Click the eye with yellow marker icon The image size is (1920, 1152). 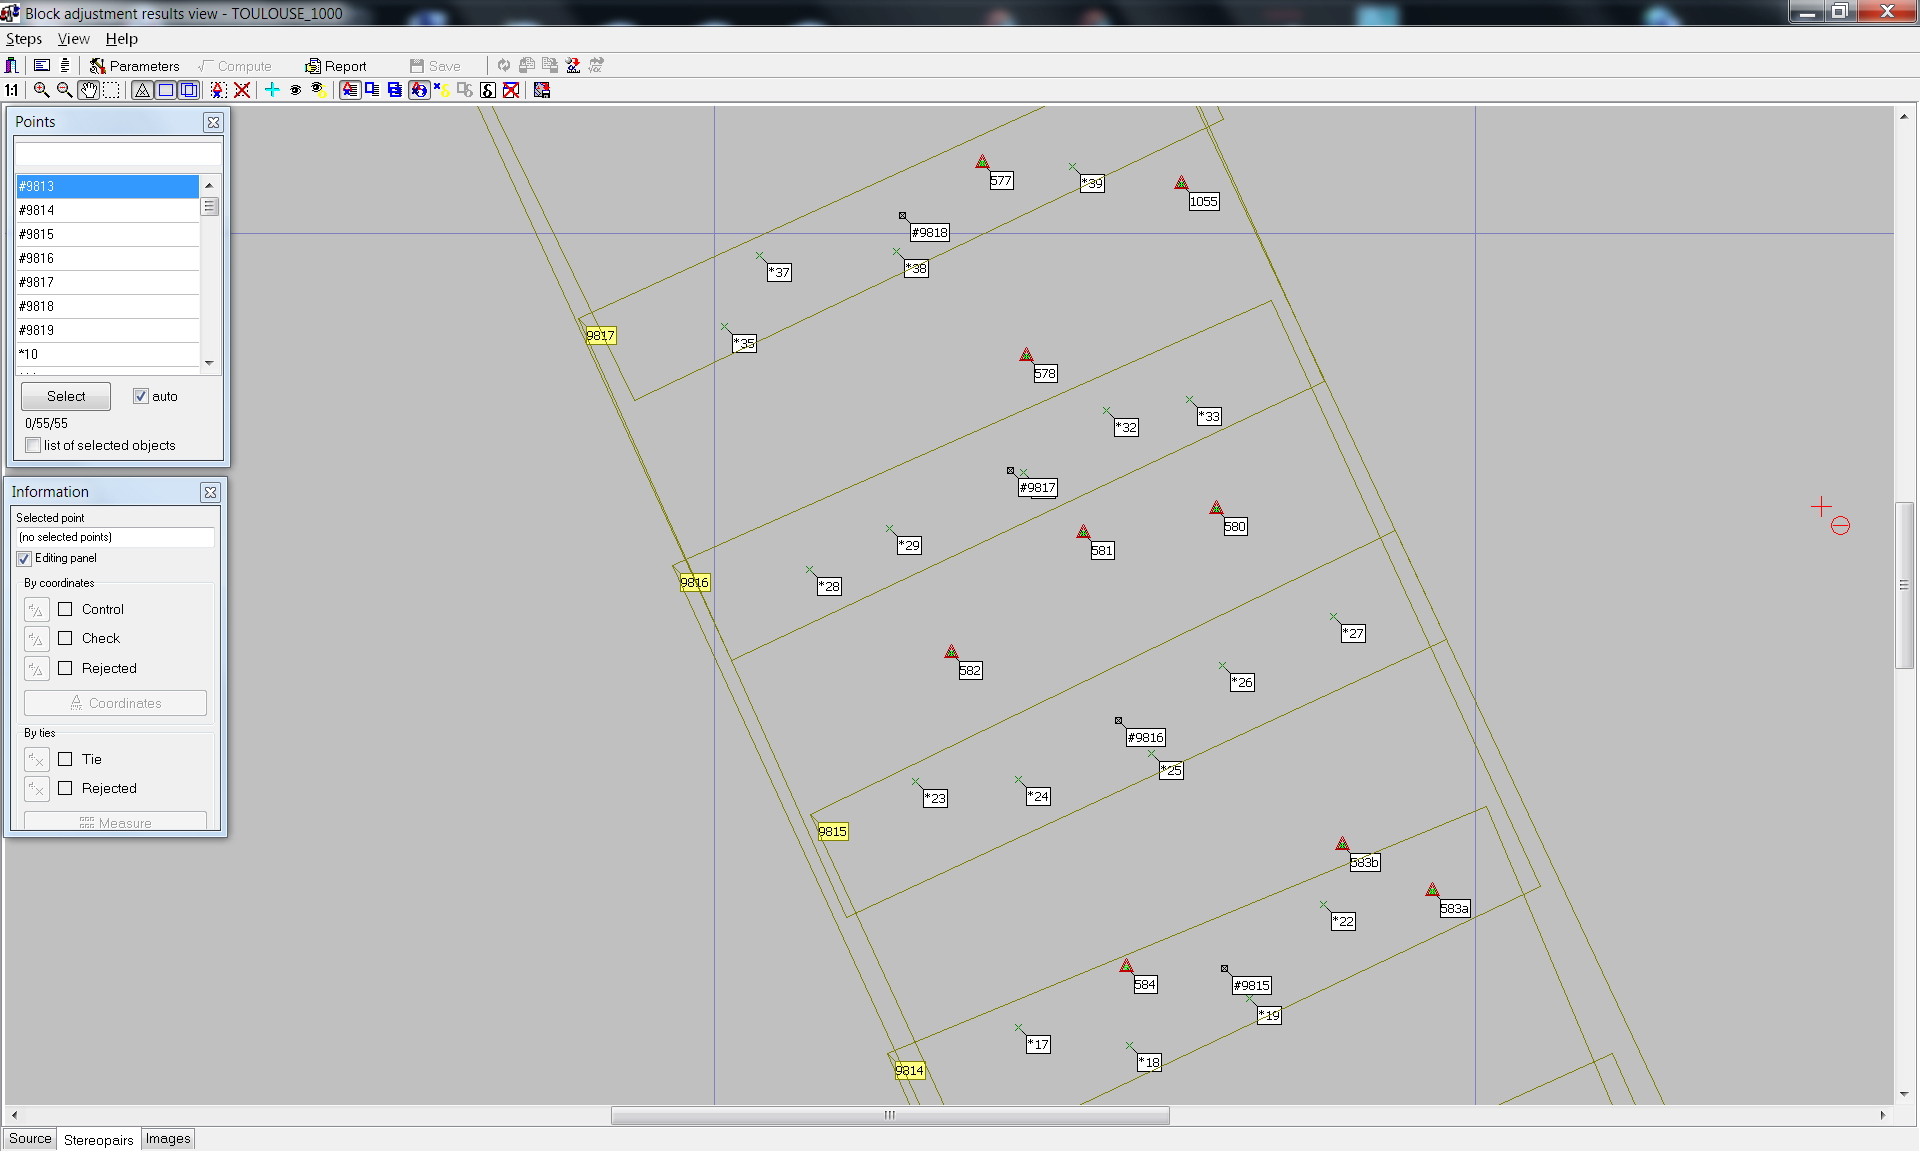click(318, 90)
